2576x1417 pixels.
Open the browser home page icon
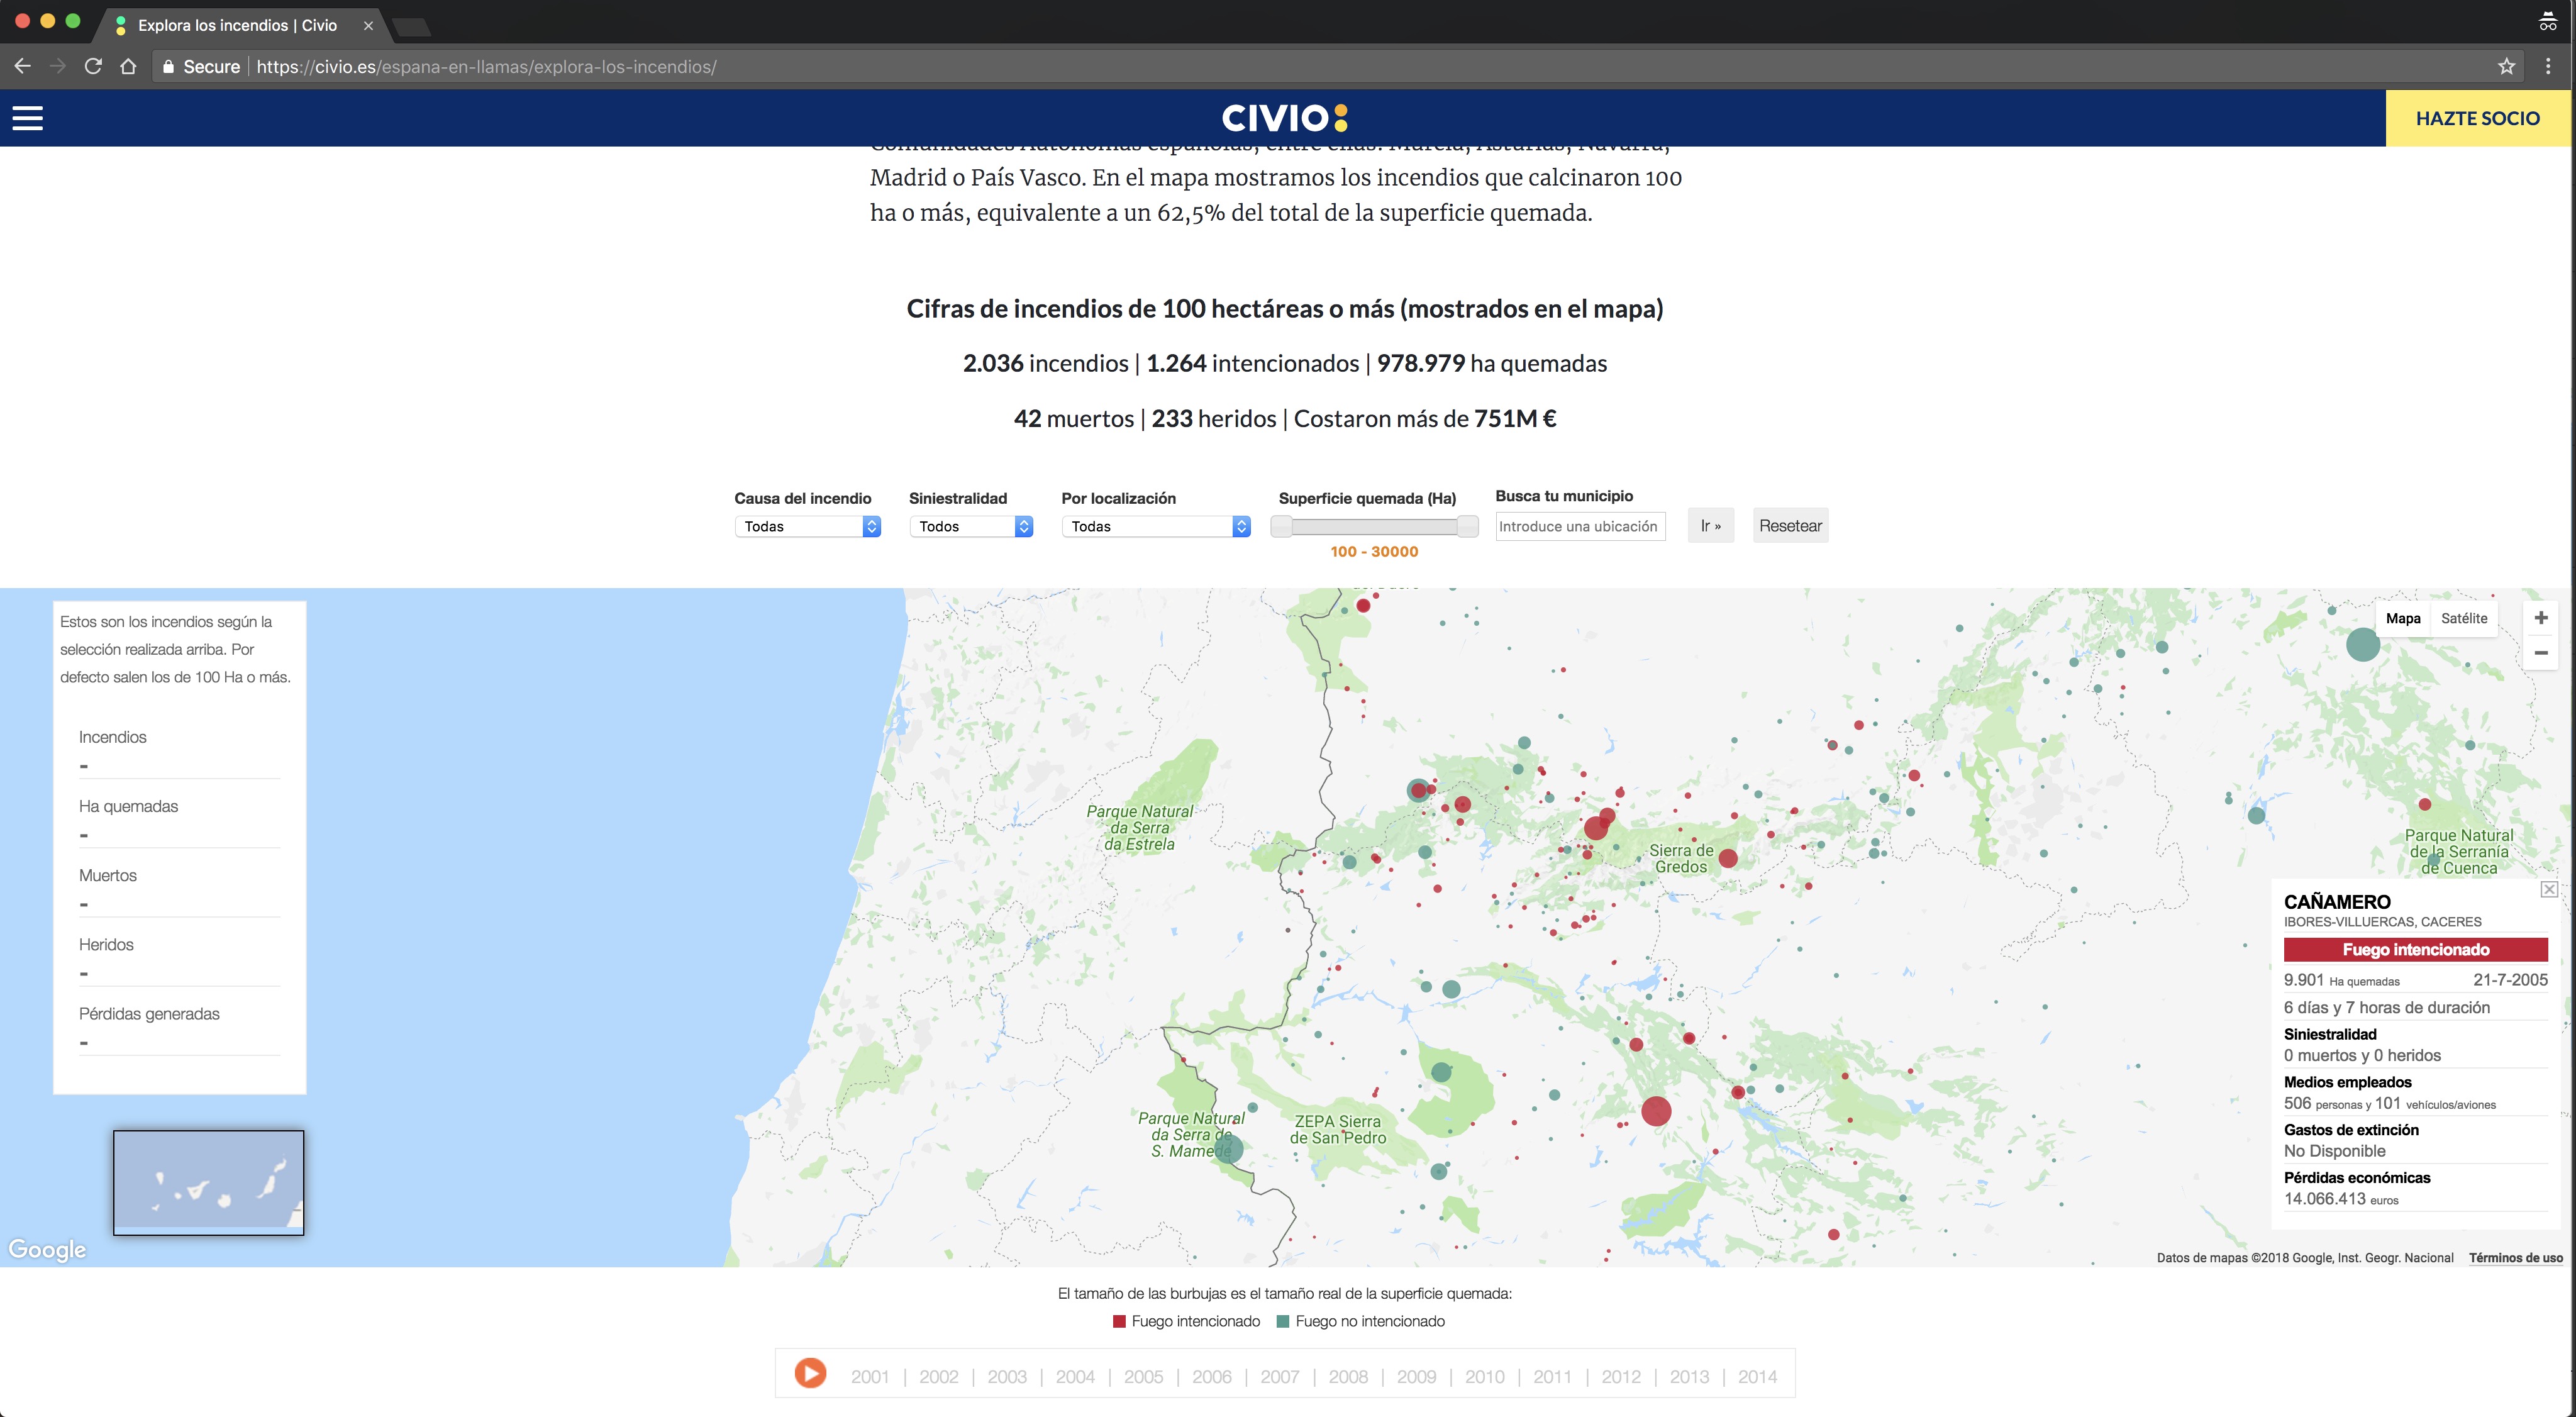(128, 66)
